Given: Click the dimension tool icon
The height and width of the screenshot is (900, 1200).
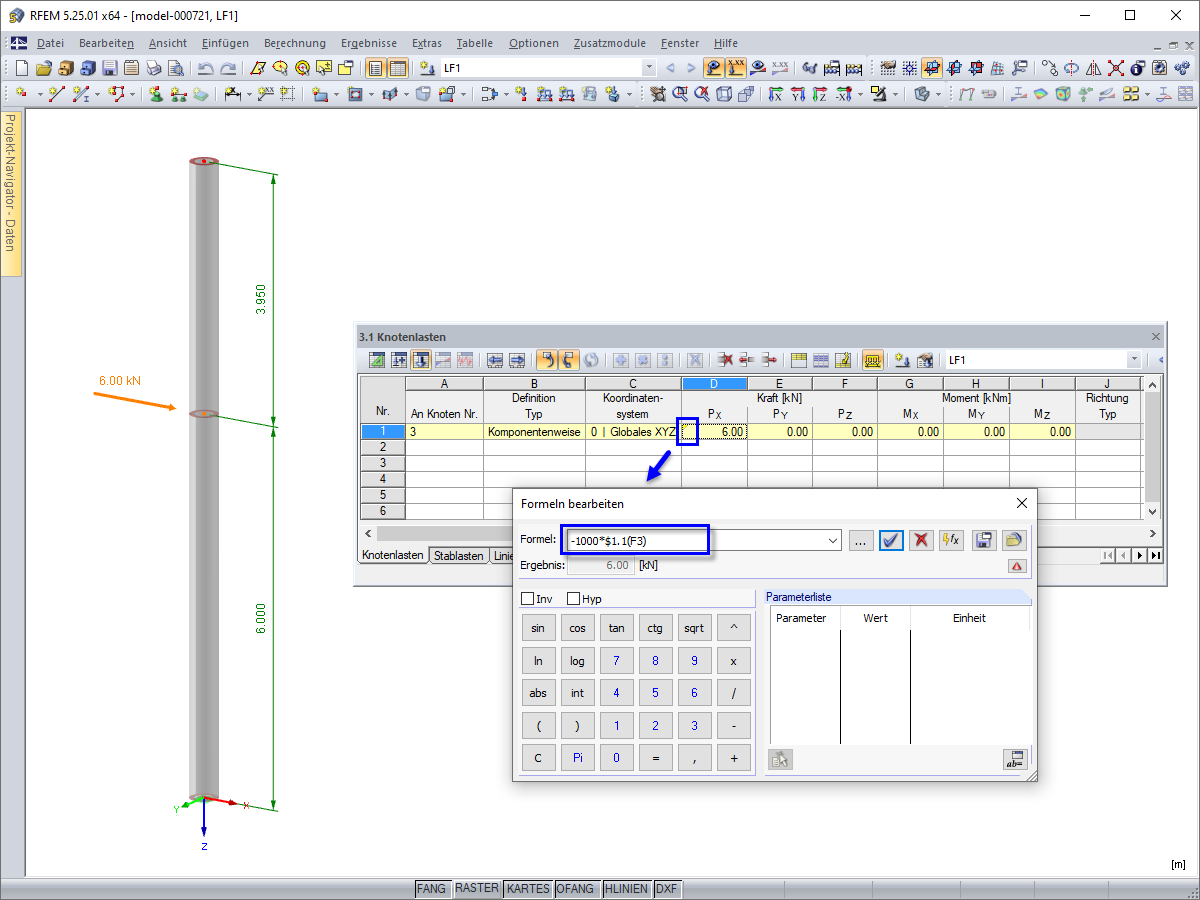Looking at the screenshot, I should pyautogui.click(x=232, y=94).
